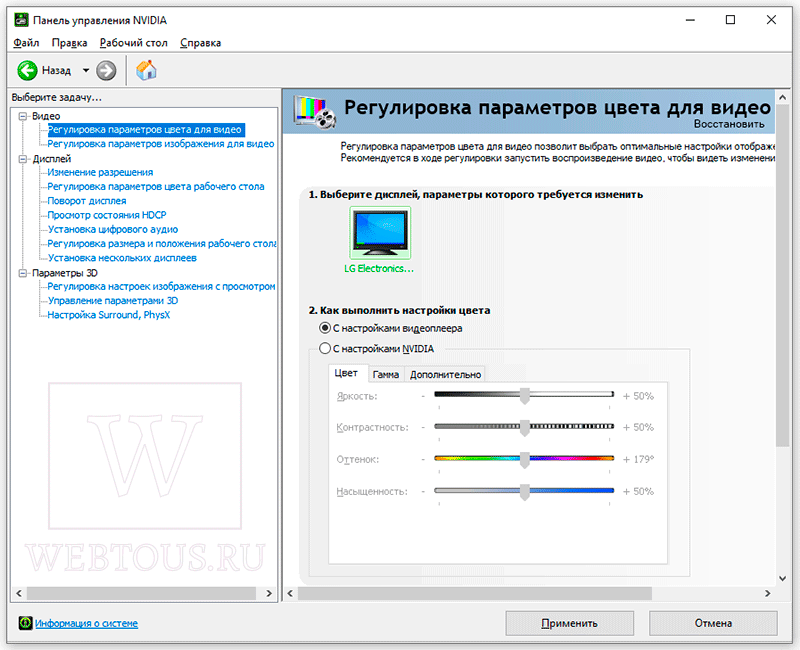800x650 pixels.
Task: Click the content horizontal scrollbar thumb
Action: coord(474,593)
